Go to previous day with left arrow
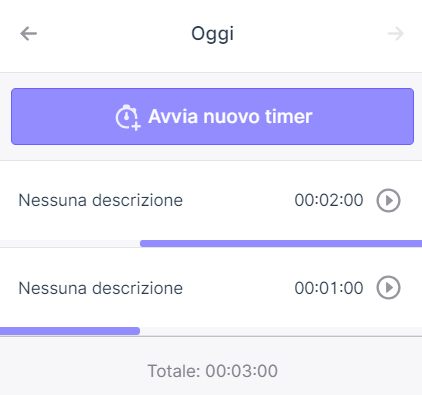Screen dimensions: 422x395 tap(28, 34)
